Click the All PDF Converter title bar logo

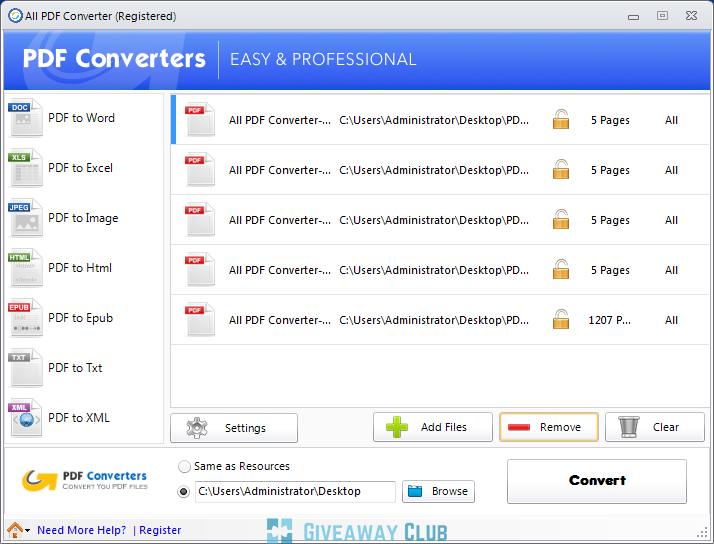click(x=15, y=16)
